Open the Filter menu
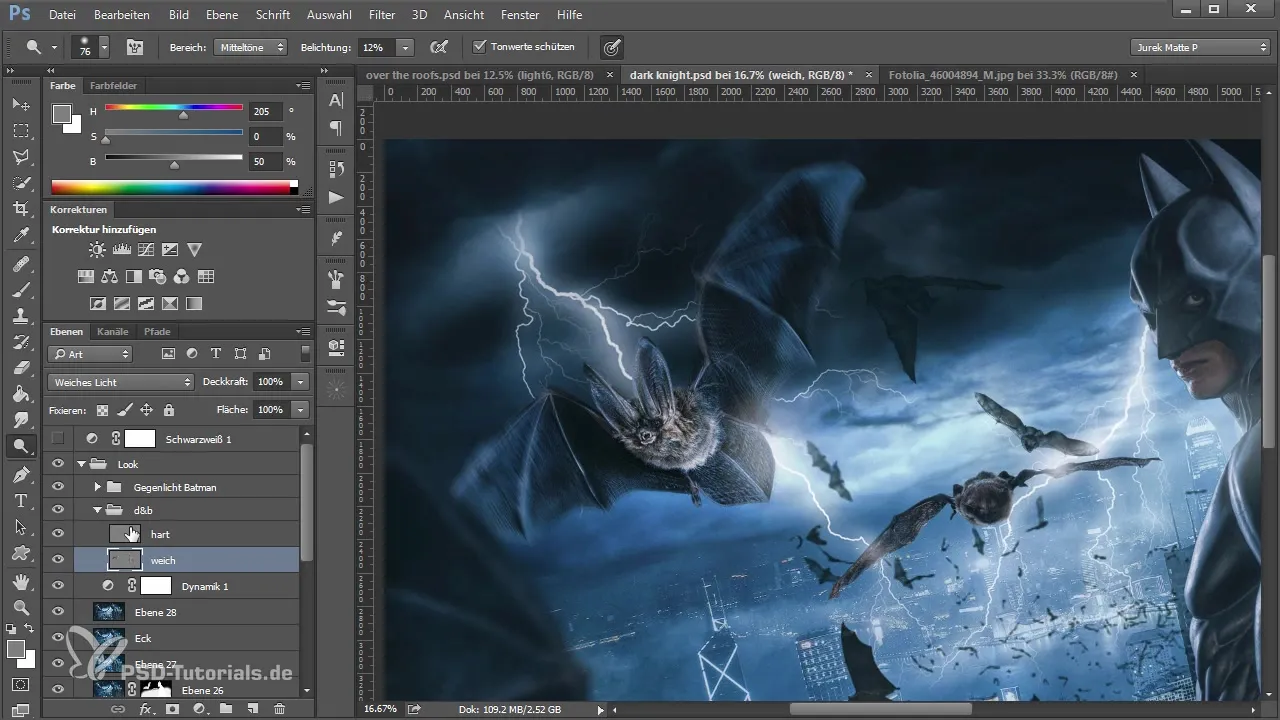This screenshot has height=720, width=1280. pyautogui.click(x=381, y=15)
